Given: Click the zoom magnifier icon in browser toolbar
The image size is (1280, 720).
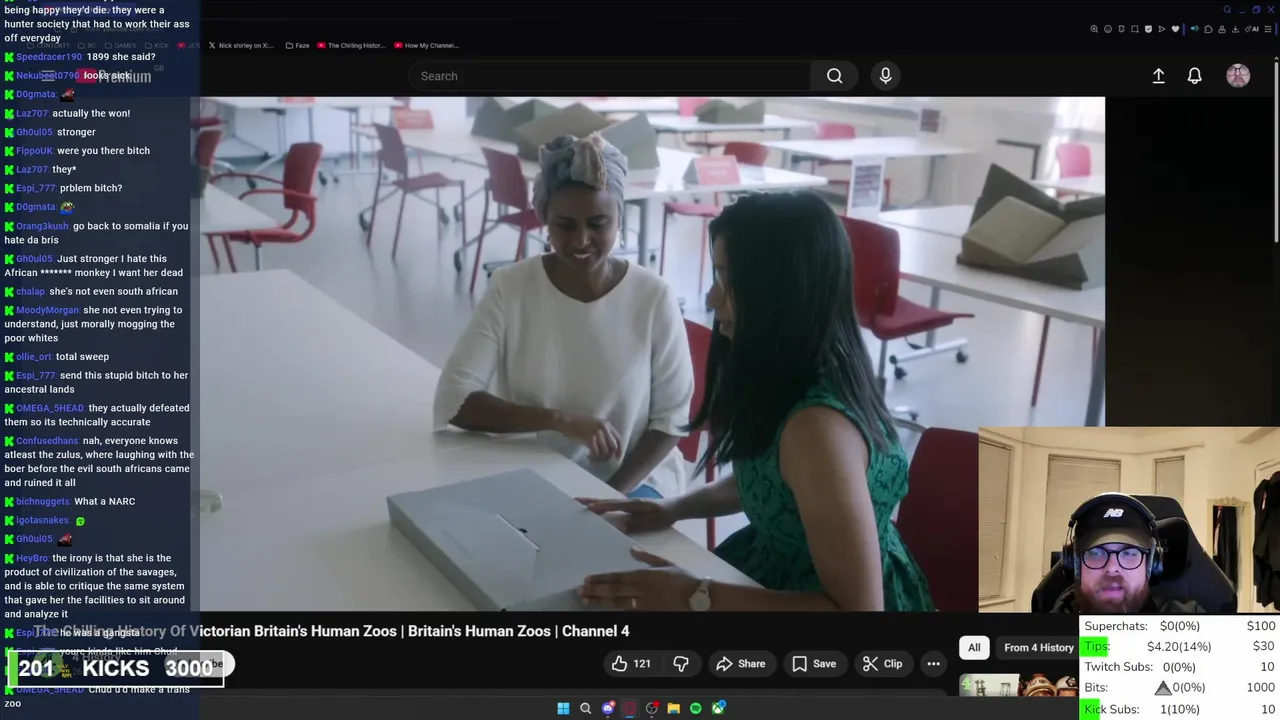Looking at the screenshot, I should coord(1094,29).
